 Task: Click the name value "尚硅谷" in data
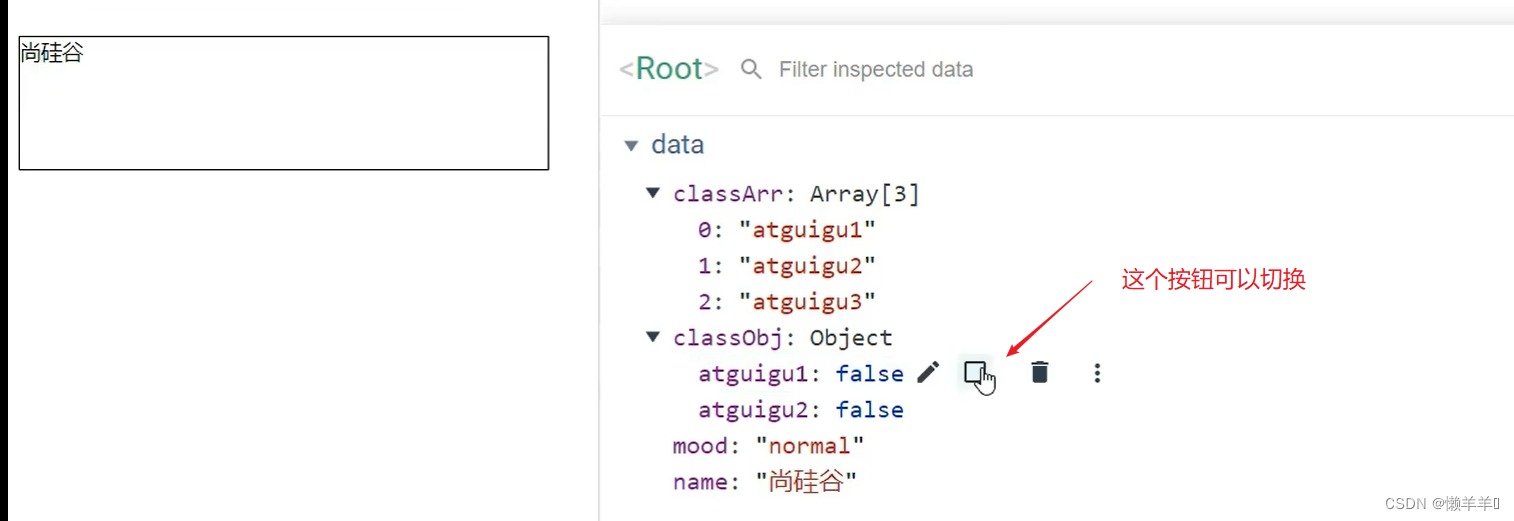[x=806, y=482]
